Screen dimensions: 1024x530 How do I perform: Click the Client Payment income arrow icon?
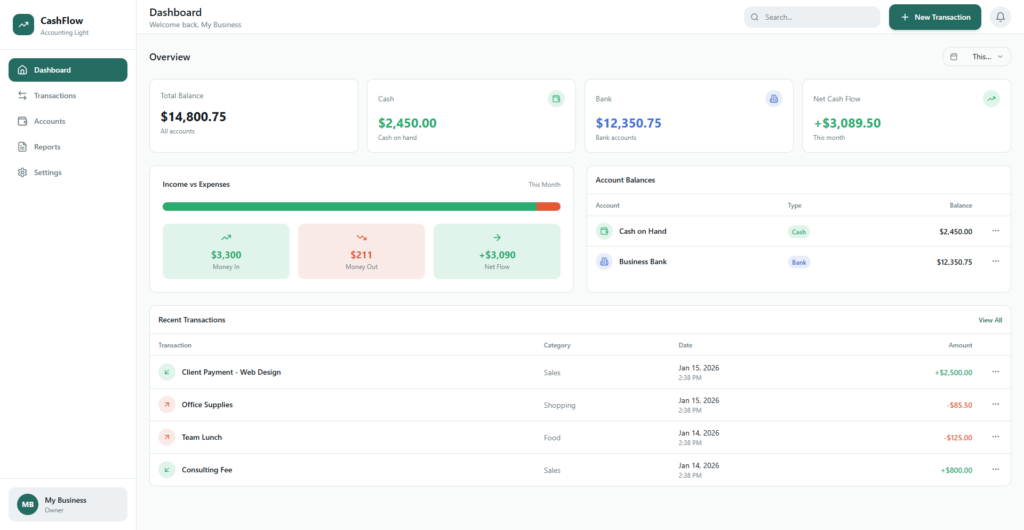tap(167, 372)
